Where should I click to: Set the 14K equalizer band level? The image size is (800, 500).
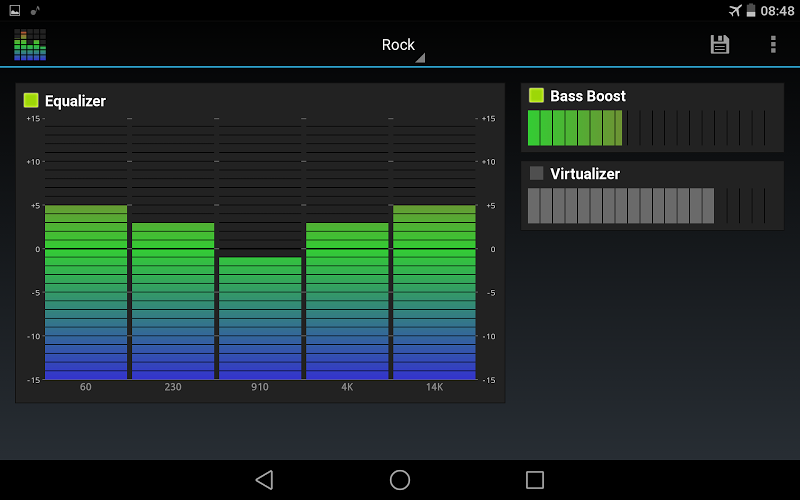click(434, 248)
